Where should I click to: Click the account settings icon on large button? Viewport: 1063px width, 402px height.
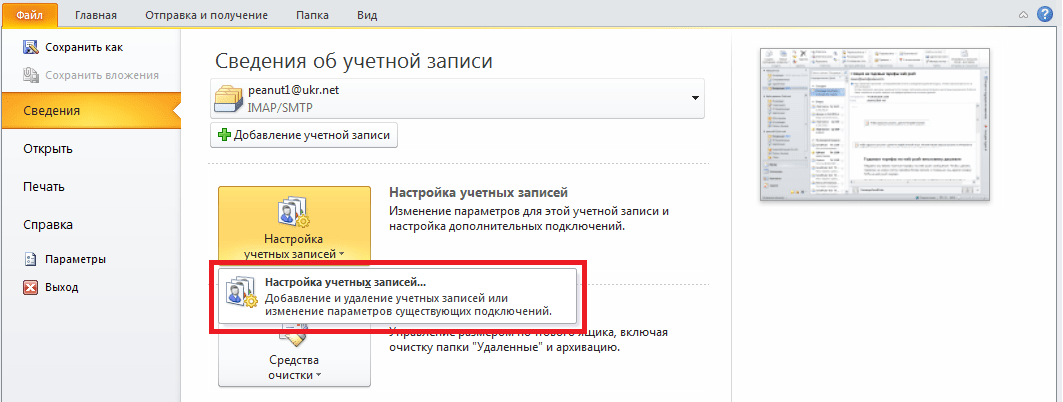click(294, 212)
